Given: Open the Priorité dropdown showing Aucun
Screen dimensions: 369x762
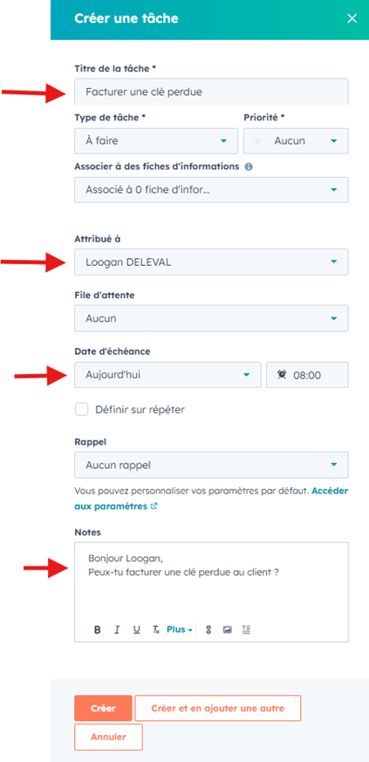Looking at the screenshot, I should pos(296,141).
